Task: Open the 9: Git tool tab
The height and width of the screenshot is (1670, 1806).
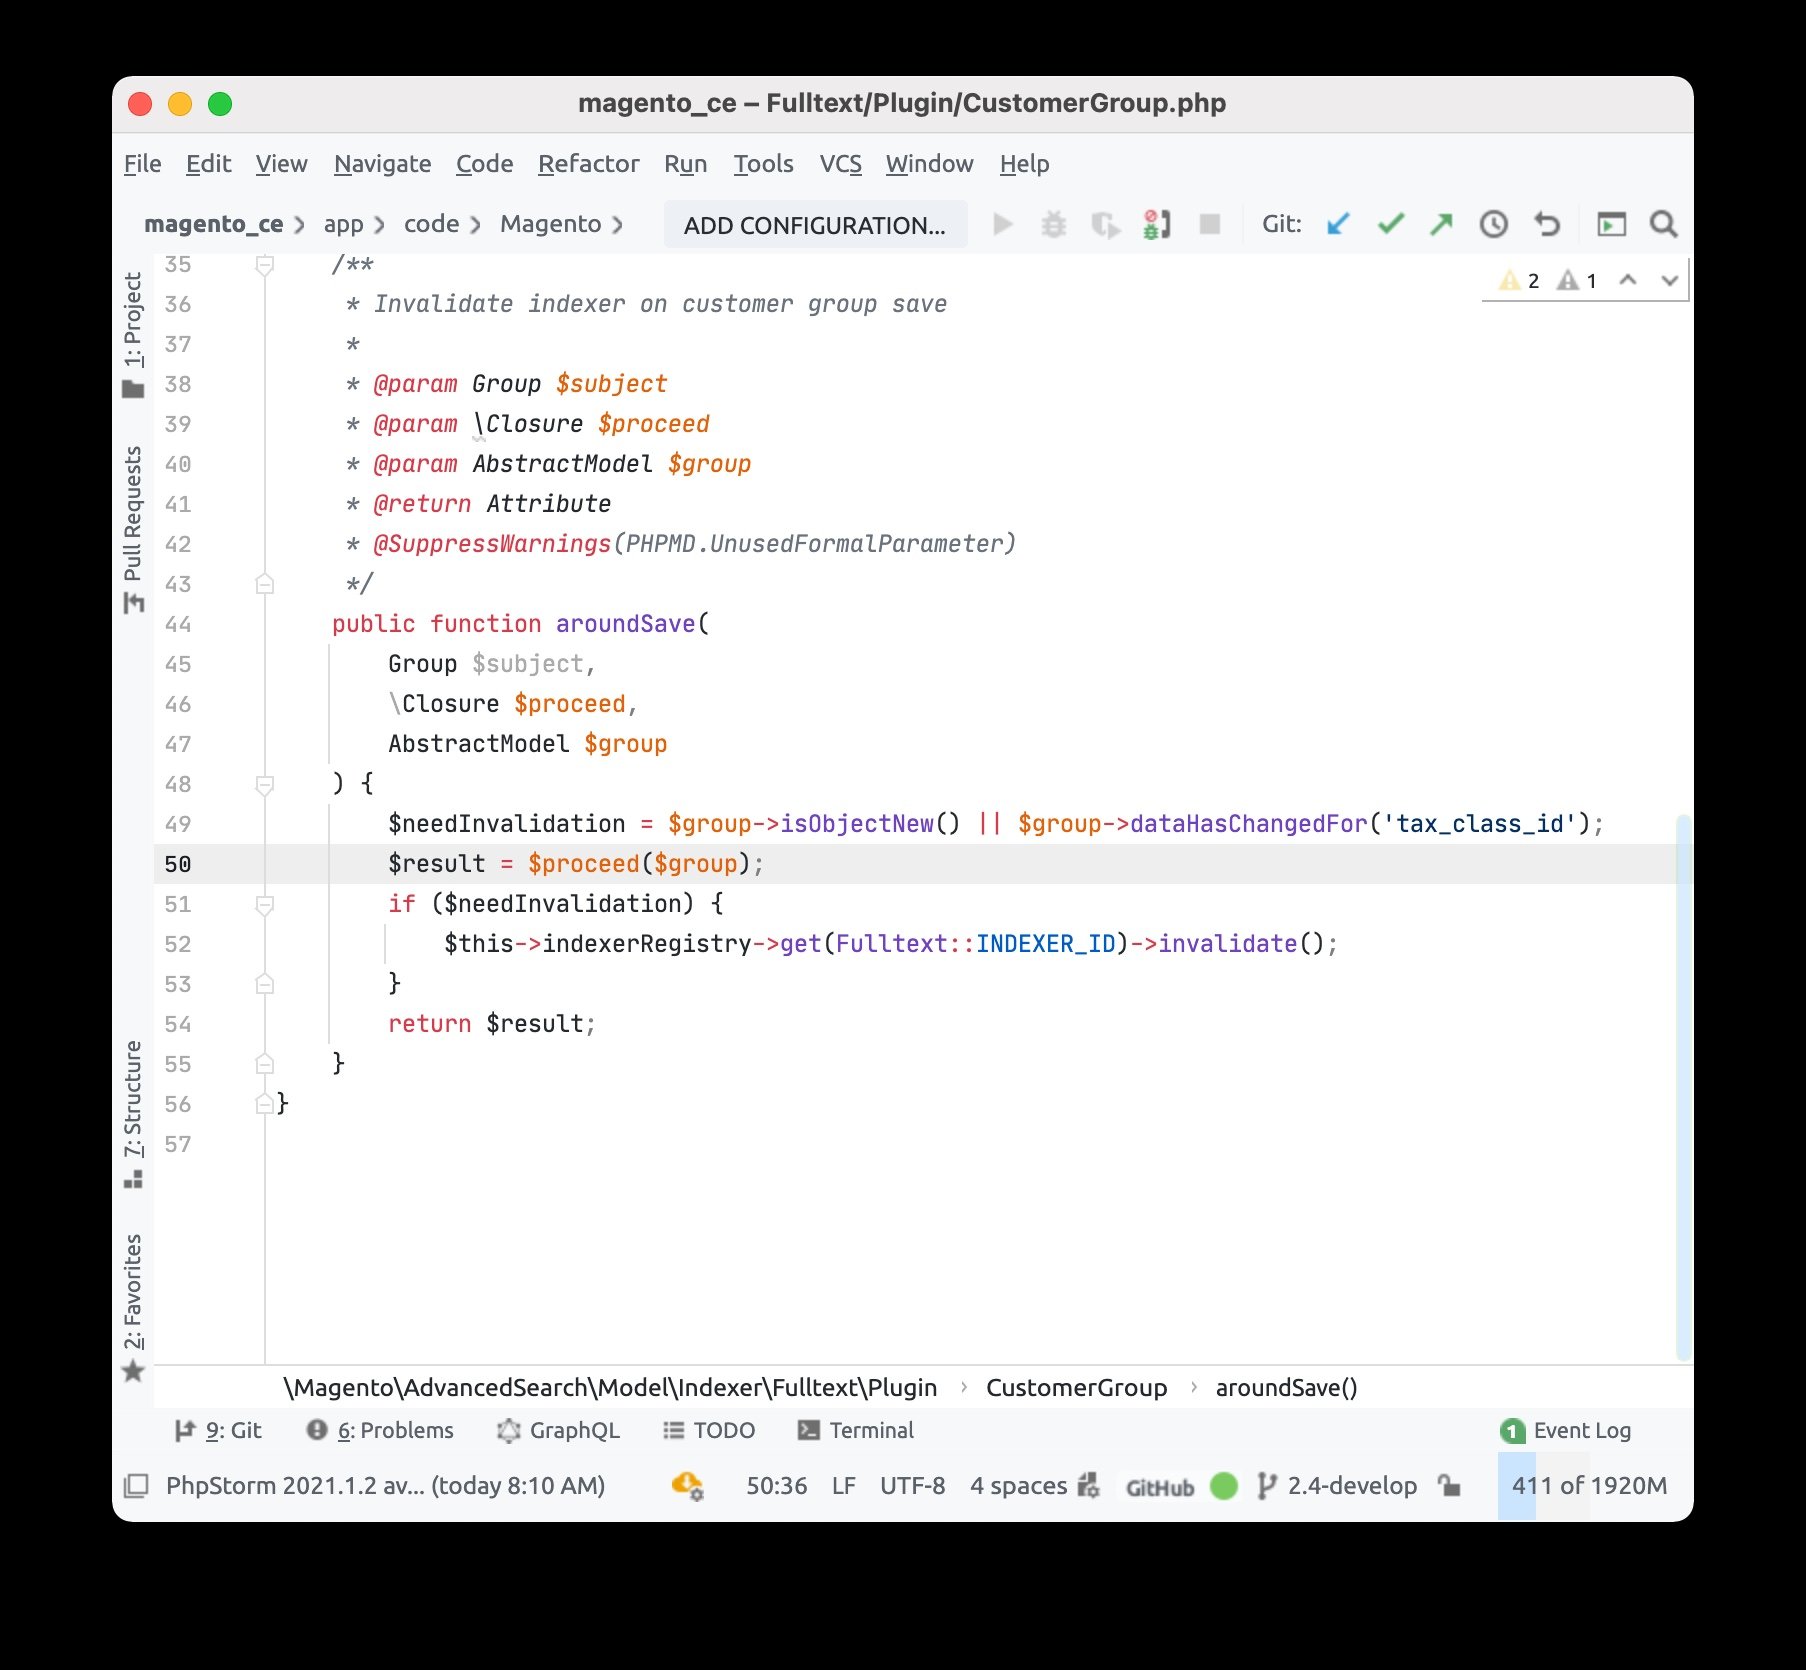Action: 218,1430
